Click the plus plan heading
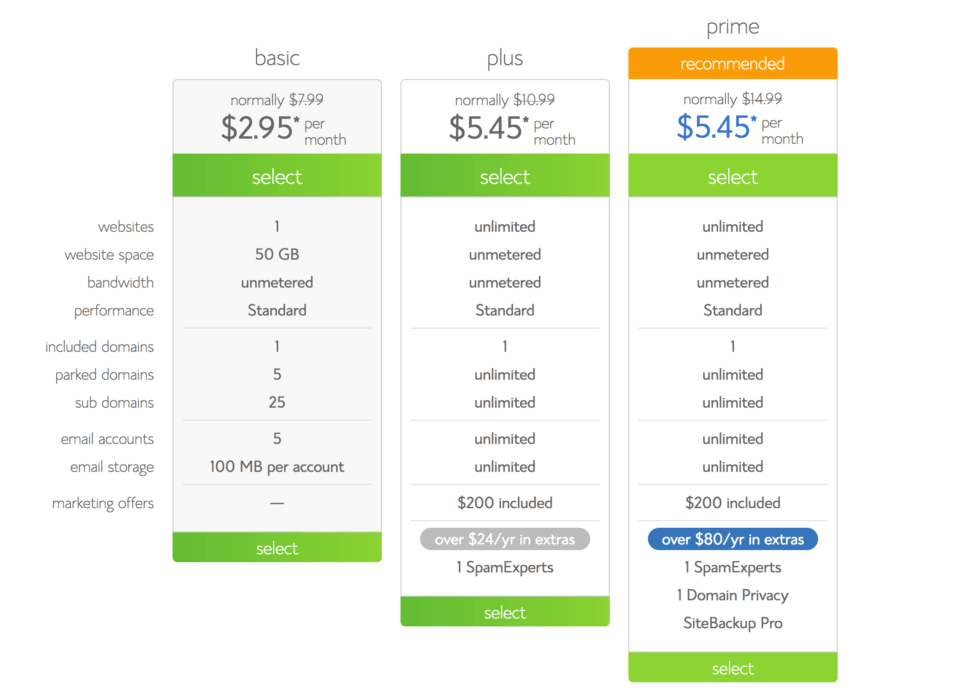Screen dimensions: 960x699 pos(505,58)
